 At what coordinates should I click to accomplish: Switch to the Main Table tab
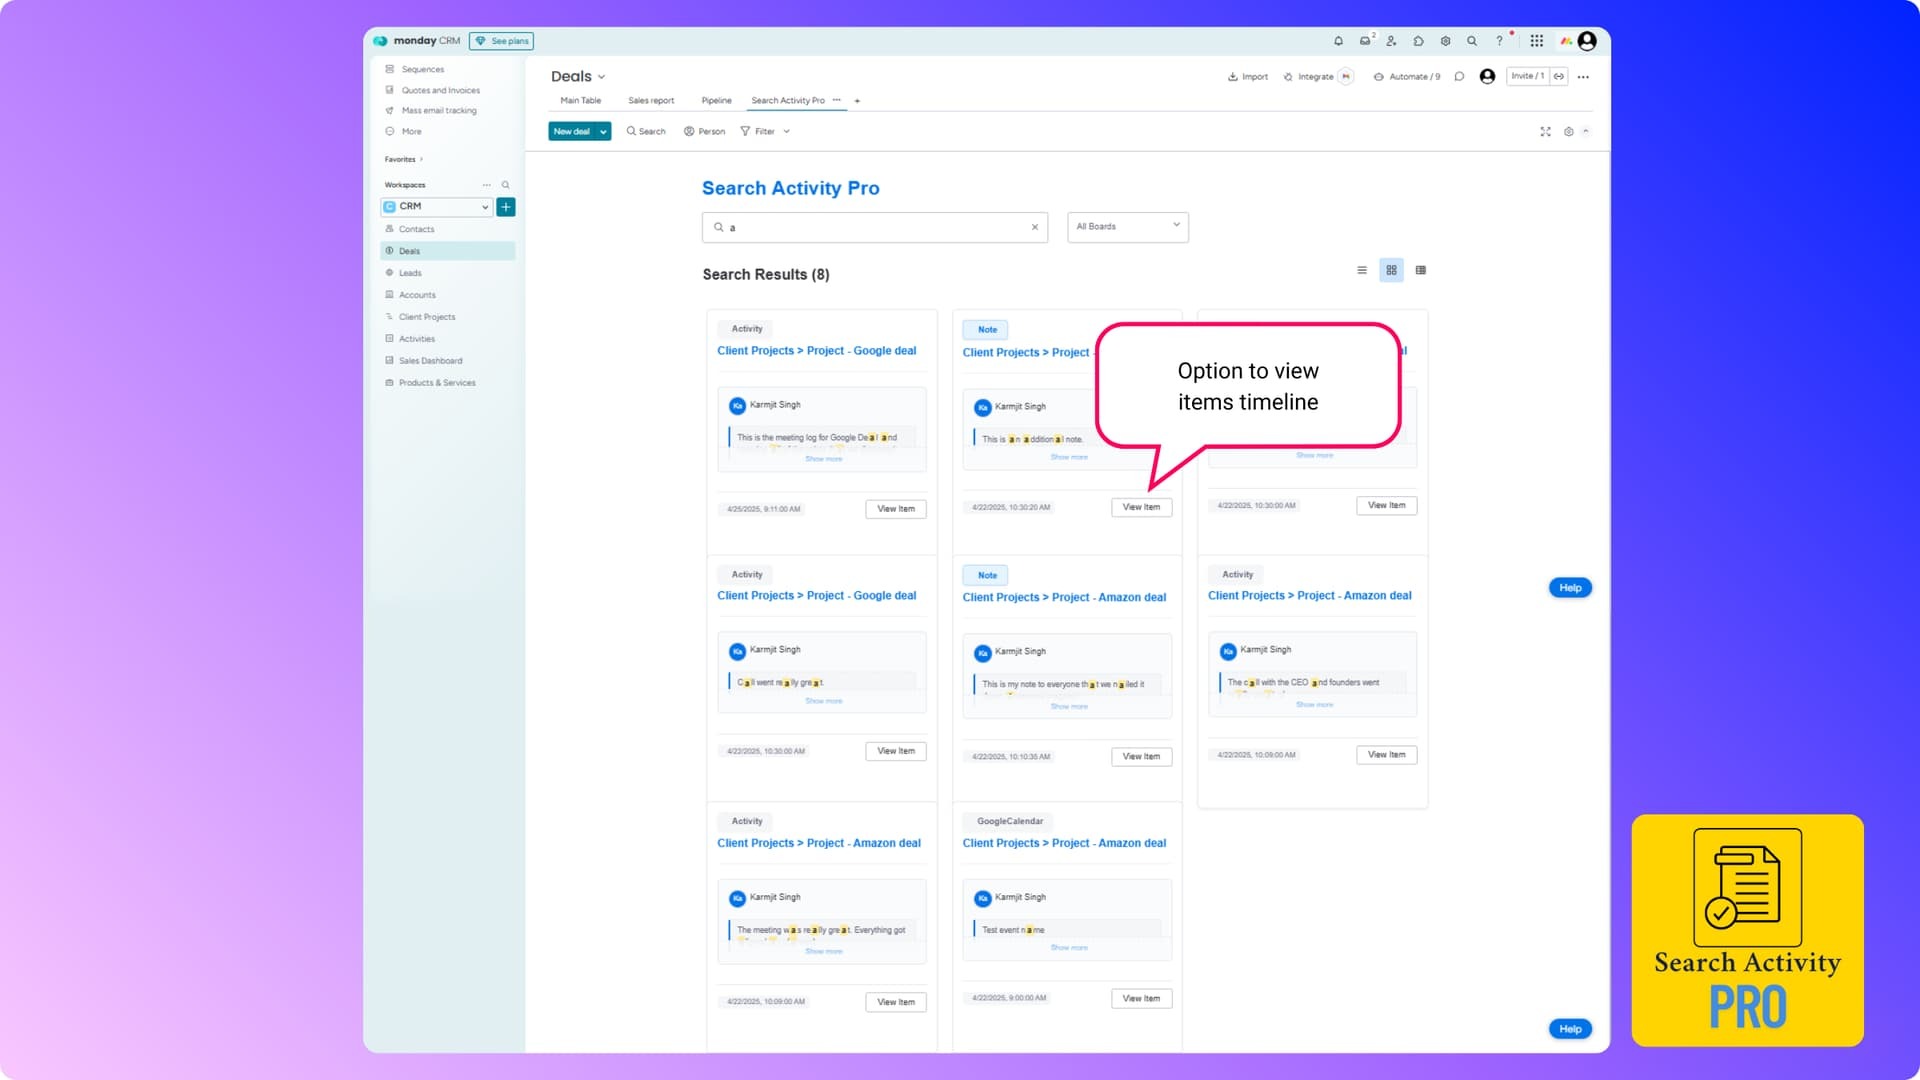[581, 101]
